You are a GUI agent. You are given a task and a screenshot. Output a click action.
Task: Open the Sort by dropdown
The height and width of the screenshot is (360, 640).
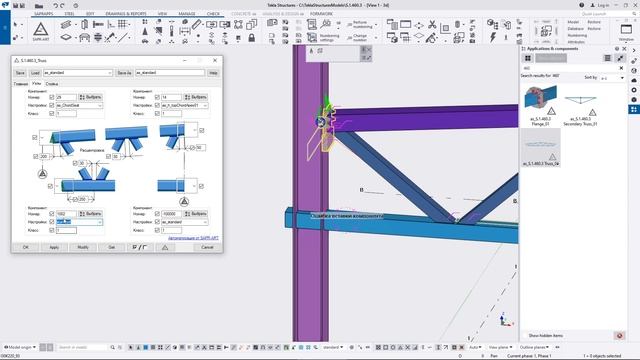pyautogui.click(x=612, y=78)
